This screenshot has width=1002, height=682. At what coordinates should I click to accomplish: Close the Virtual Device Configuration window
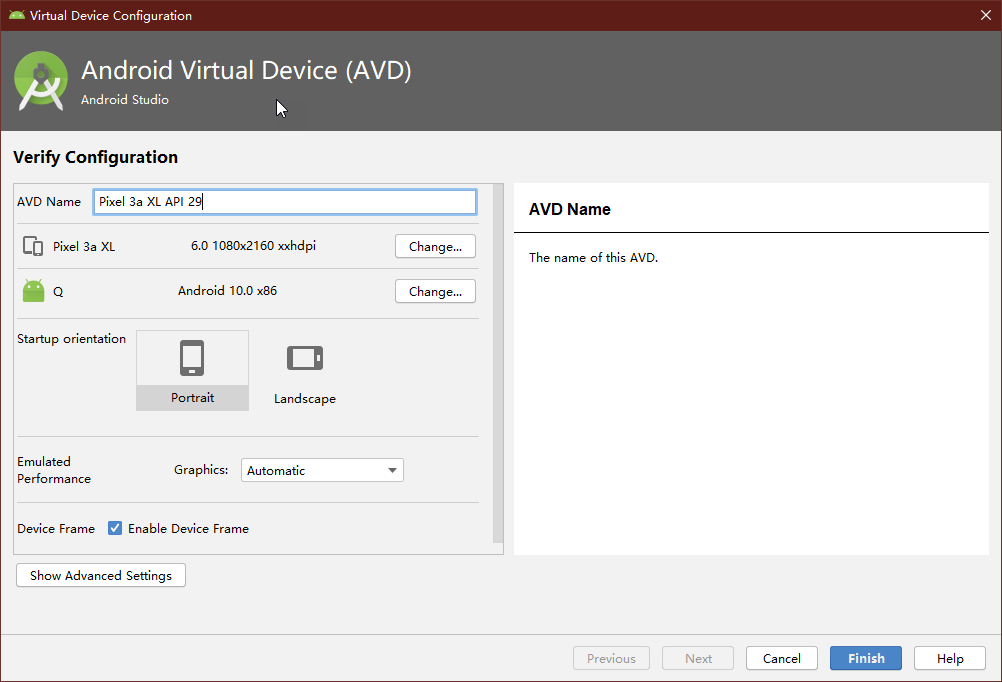click(986, 15)
